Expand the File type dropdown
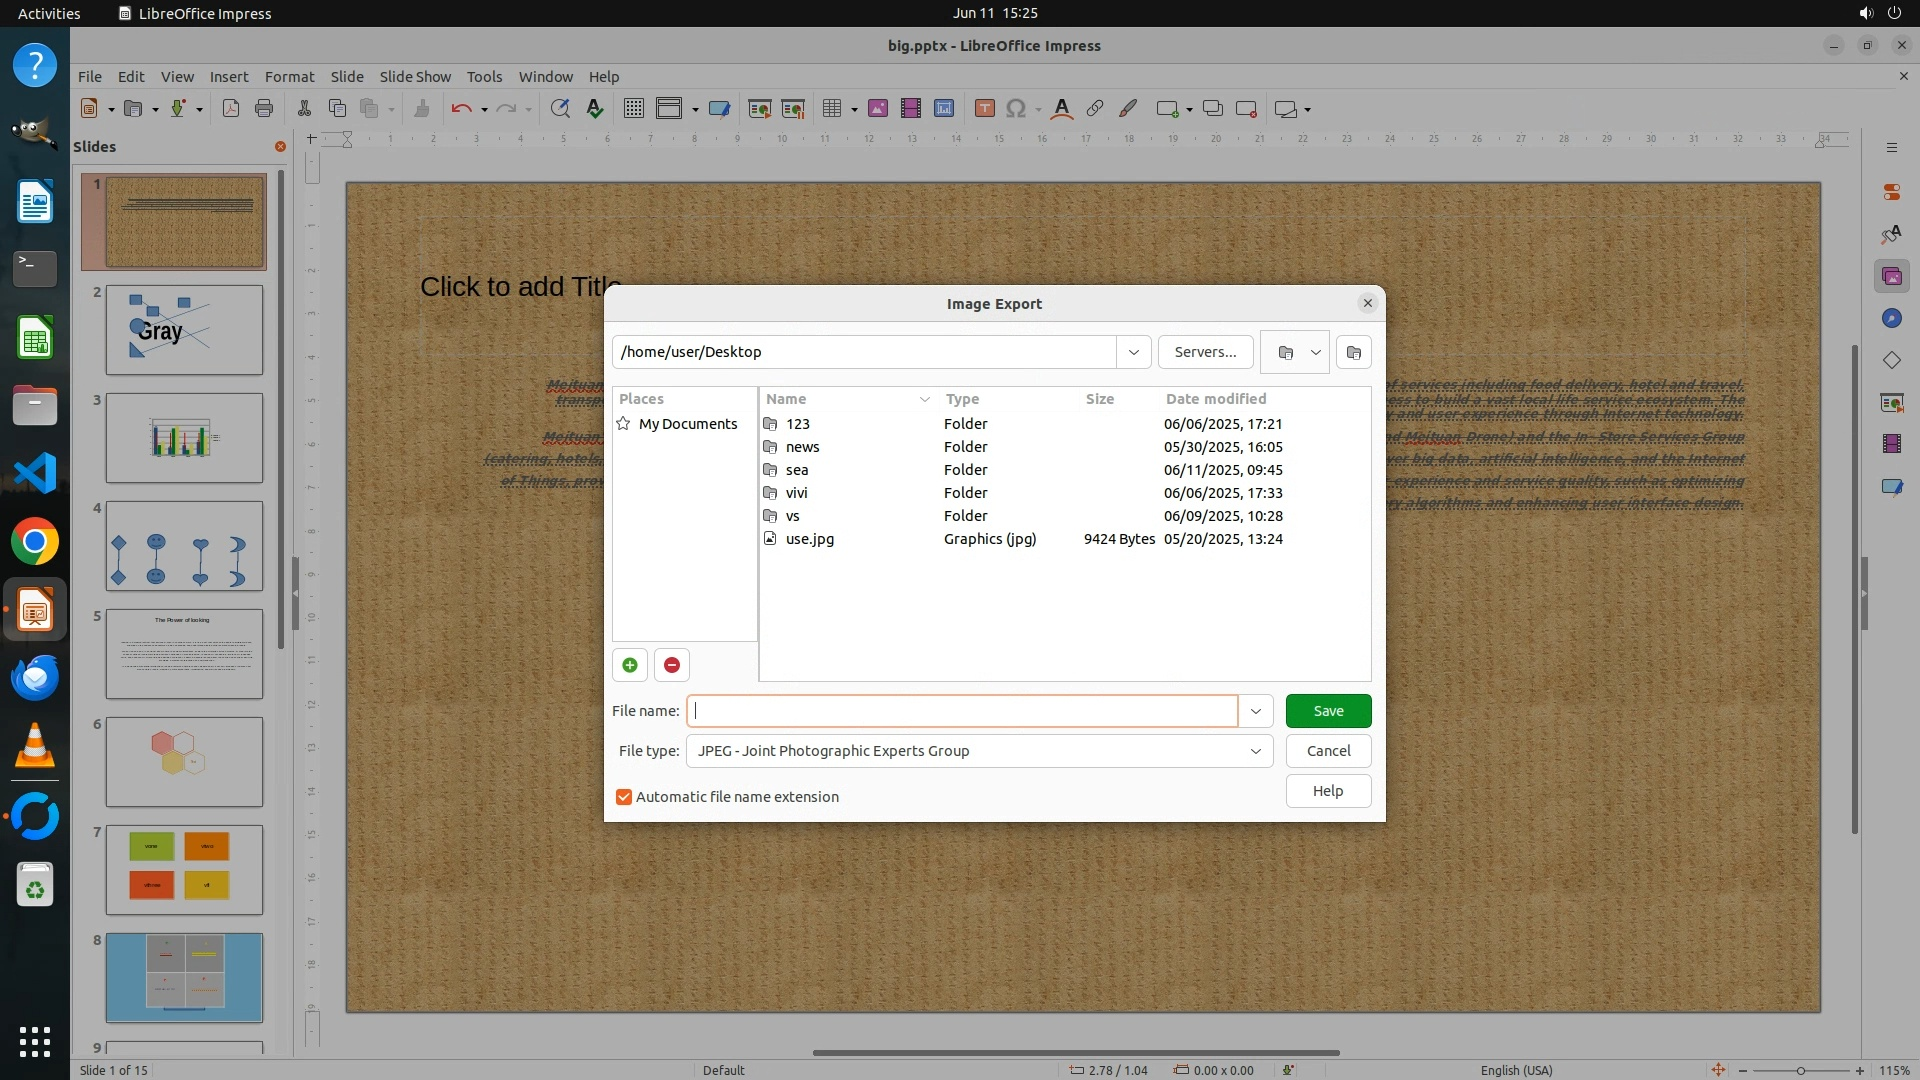 [x=1255, y=751]
